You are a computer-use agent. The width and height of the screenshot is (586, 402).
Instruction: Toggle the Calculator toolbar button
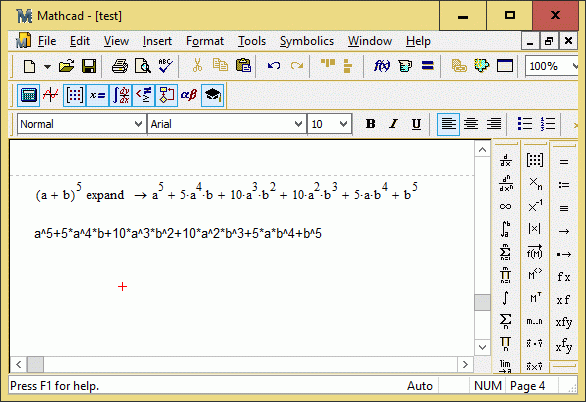tap(28, 96)
